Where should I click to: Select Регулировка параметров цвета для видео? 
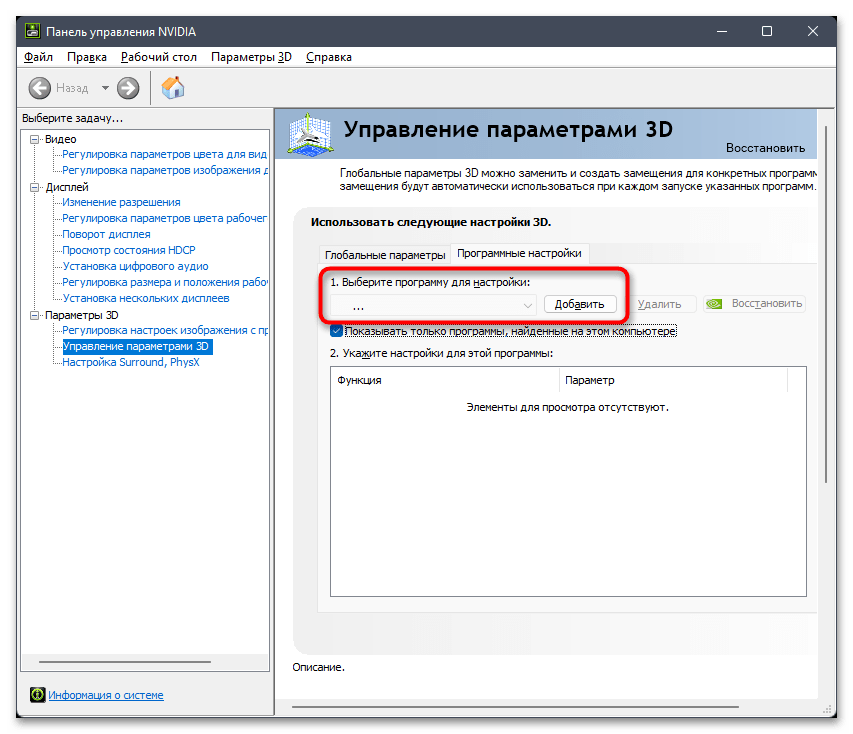click(x=165, y=155)
